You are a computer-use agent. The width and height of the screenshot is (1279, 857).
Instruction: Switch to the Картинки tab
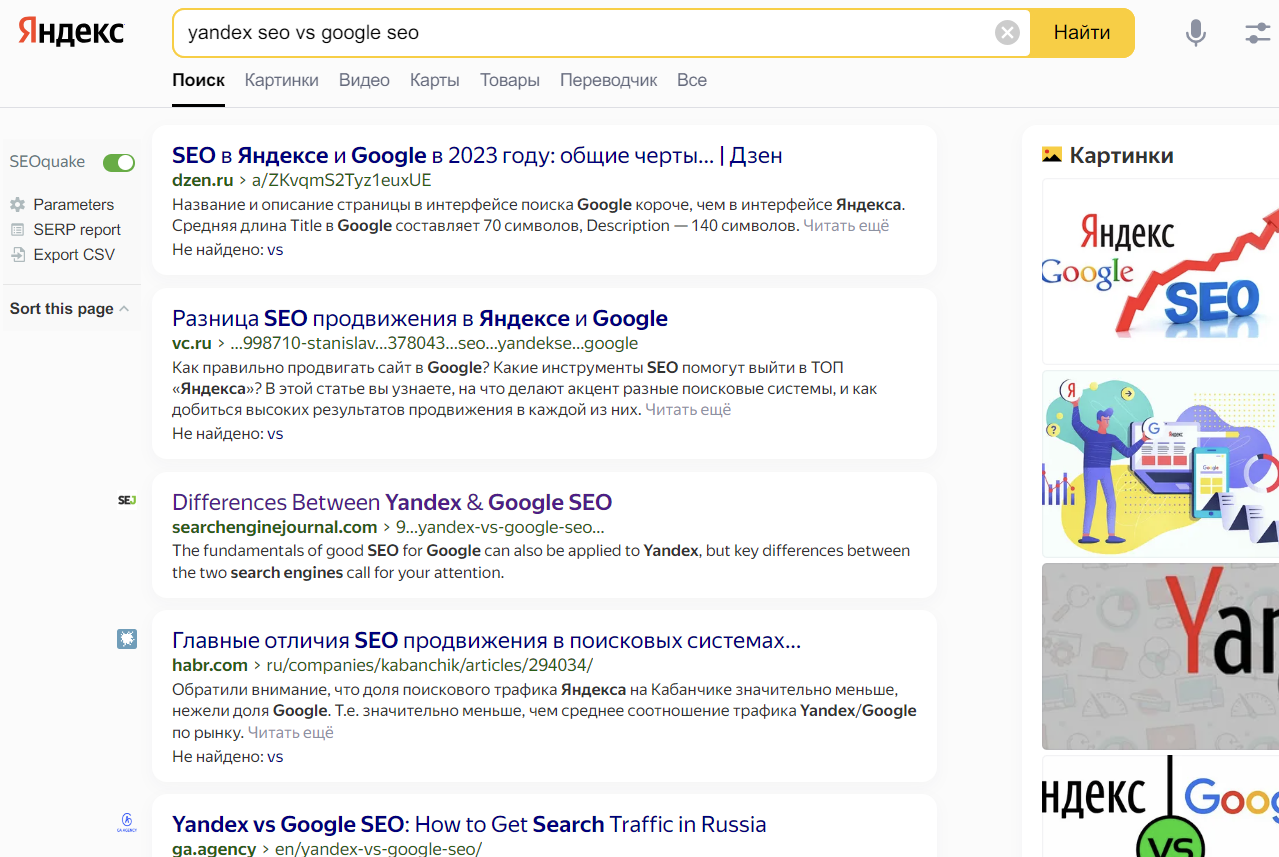tap(281, 80)
